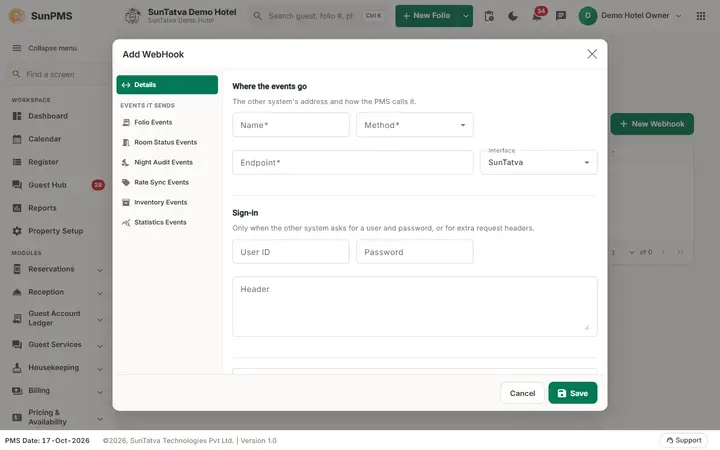Click the Support button
The image size is (720, 450).
683,440
